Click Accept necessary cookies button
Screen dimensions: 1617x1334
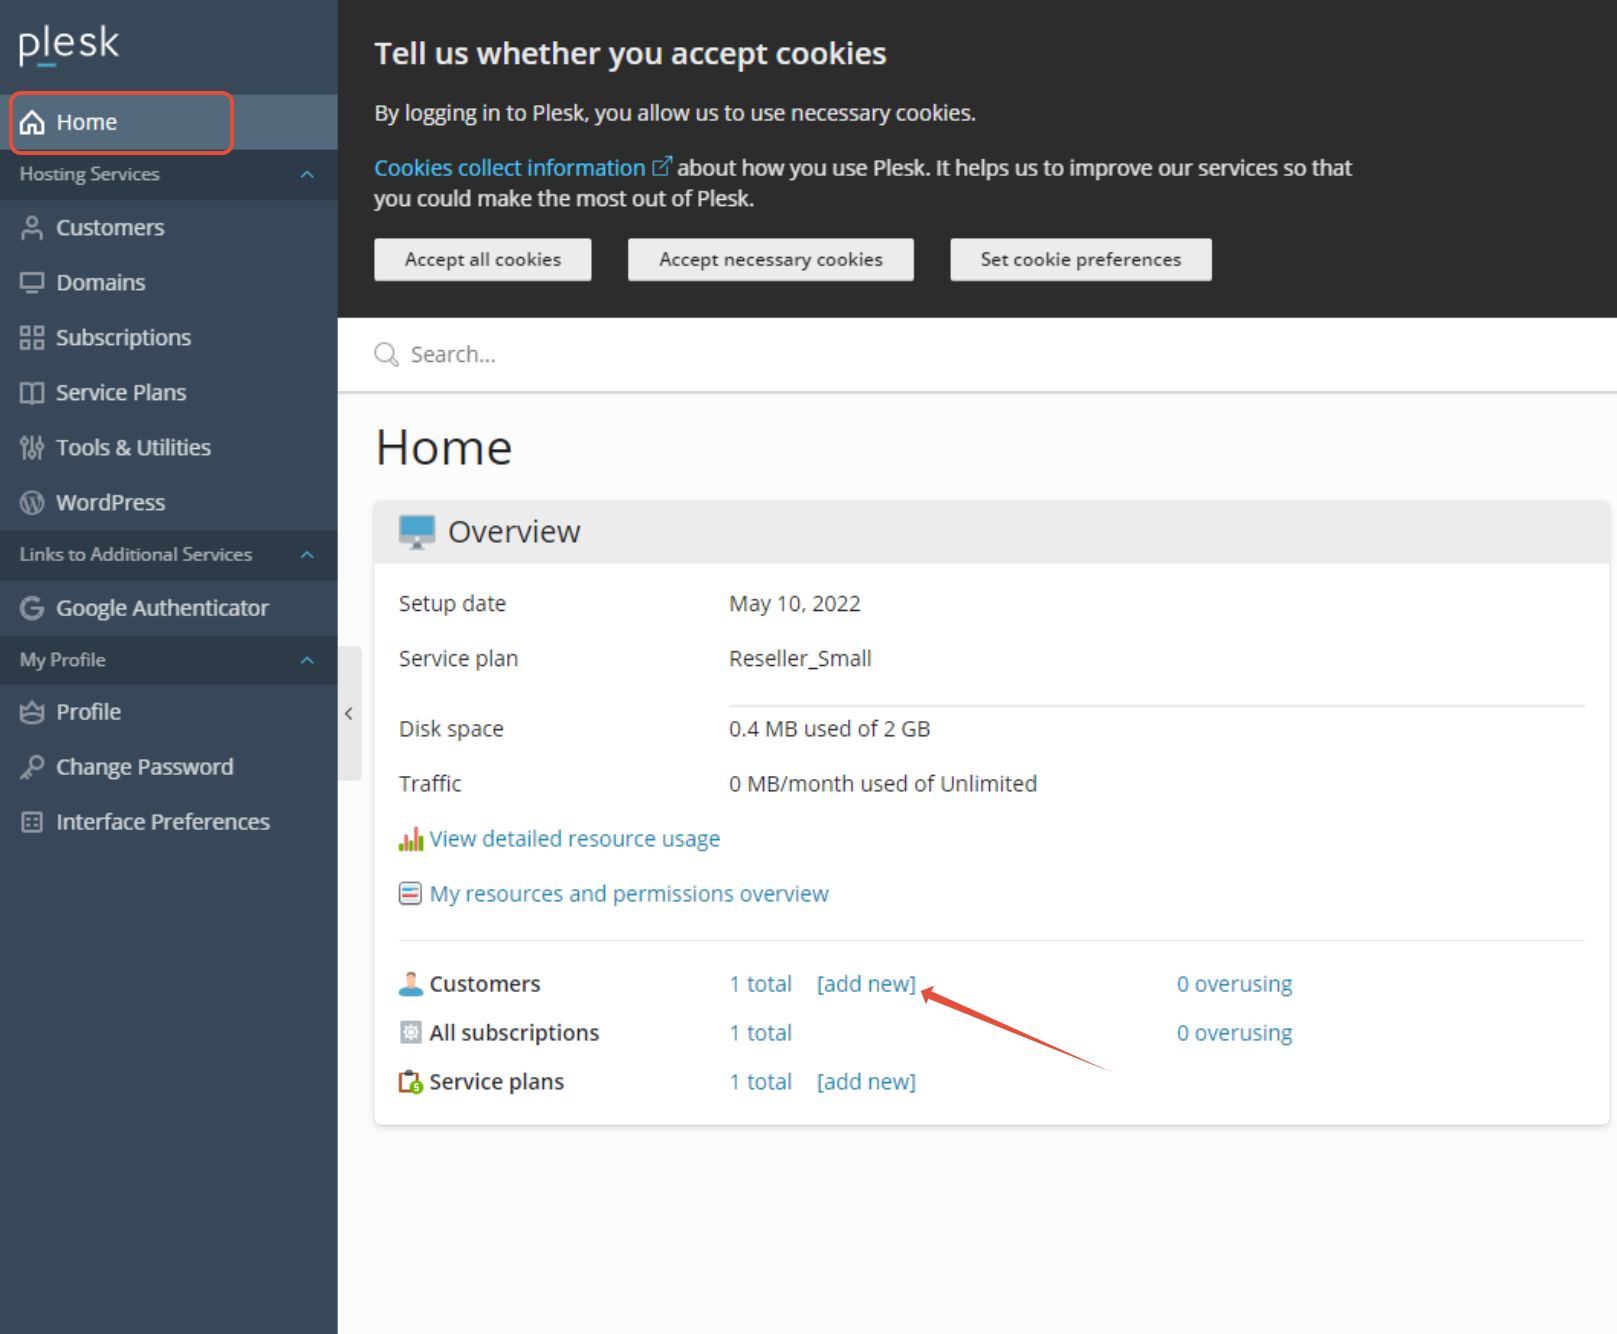tap(771, 259)
